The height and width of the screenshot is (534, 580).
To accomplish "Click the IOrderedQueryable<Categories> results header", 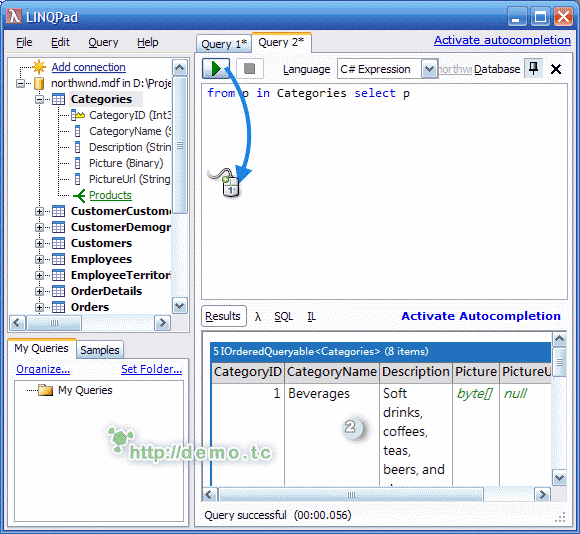I will pos(380,351).
